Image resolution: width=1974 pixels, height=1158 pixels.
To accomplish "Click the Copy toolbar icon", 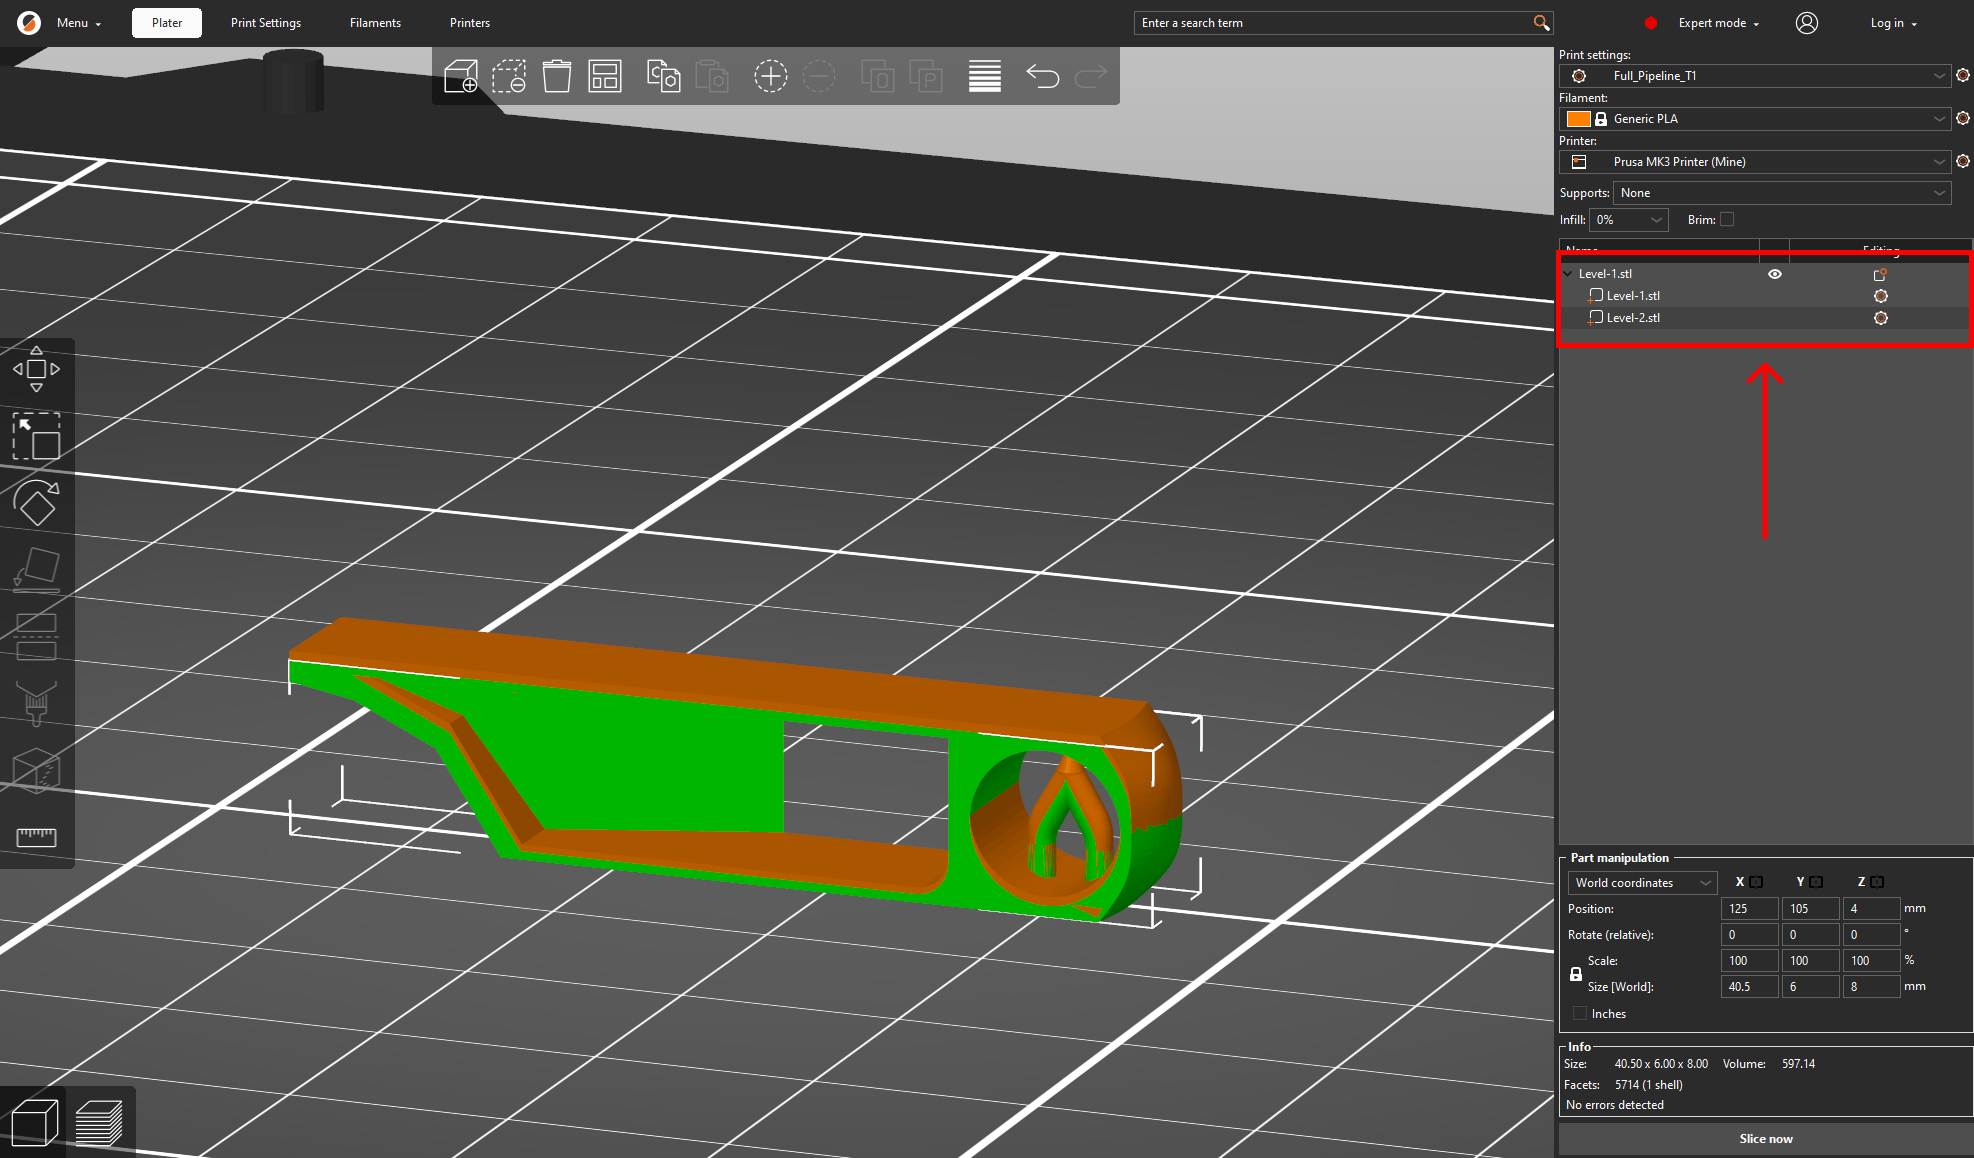I will (x=664, y=76).
